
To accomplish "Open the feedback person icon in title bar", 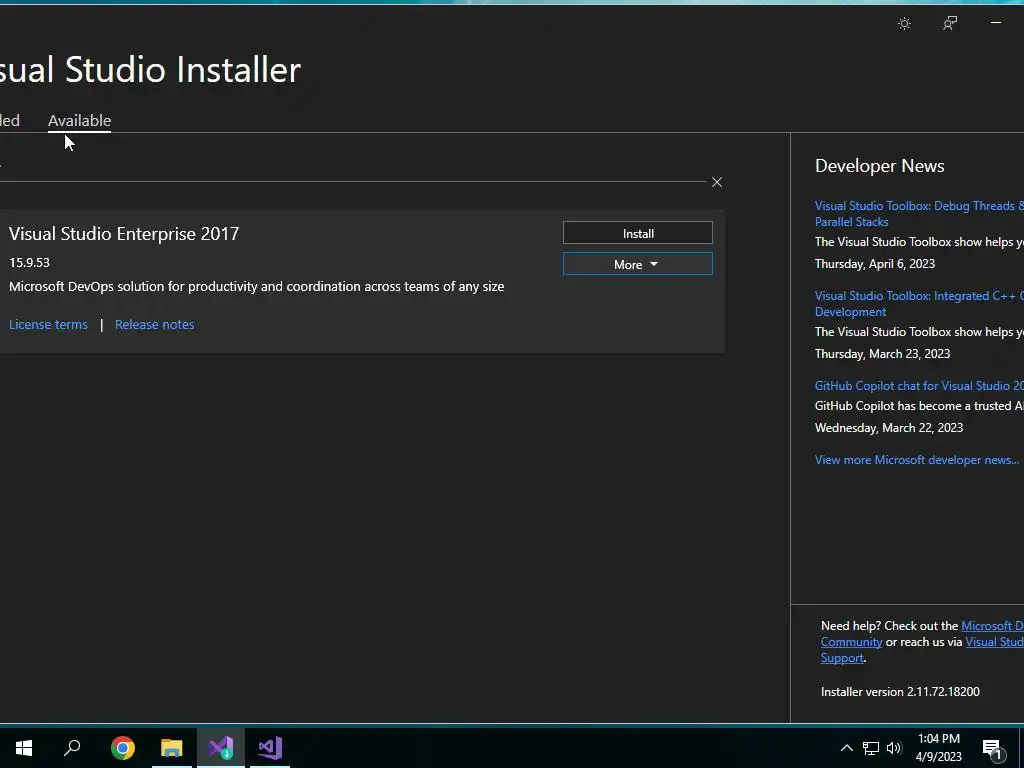I will pos(950,24).
